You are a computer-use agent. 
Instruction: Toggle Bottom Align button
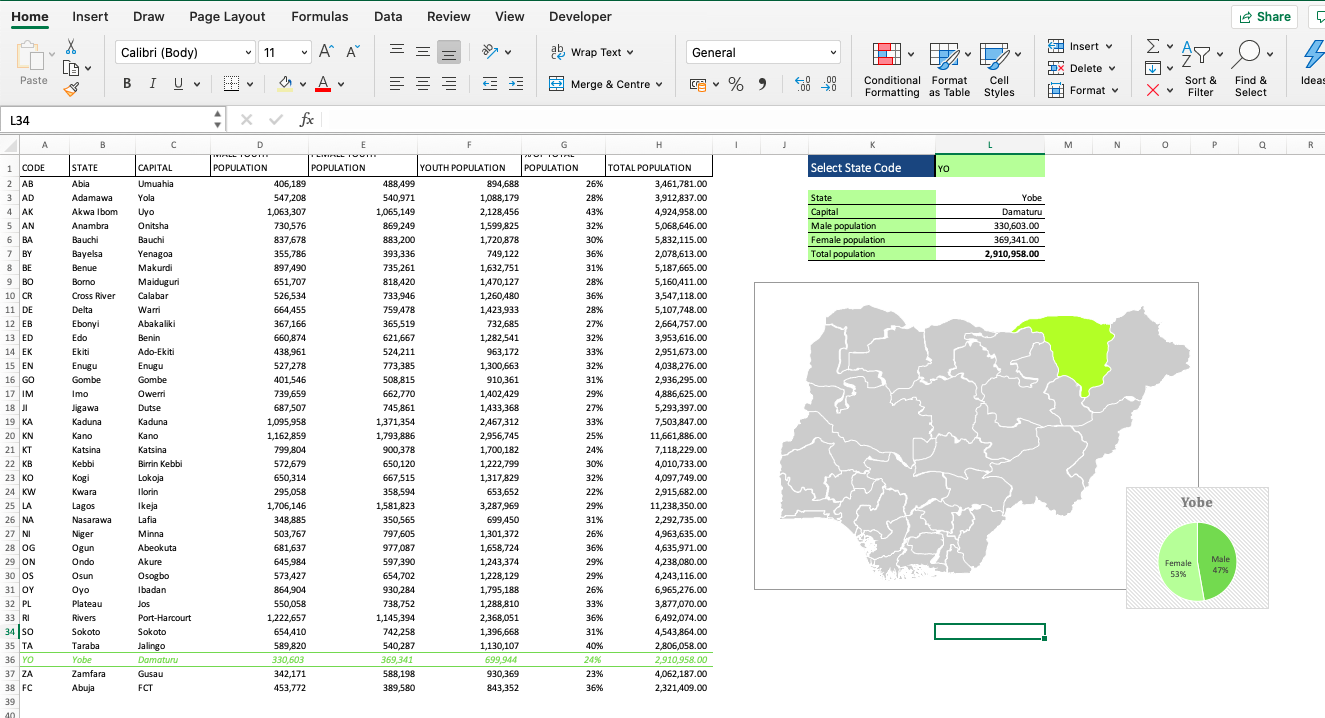click(x=449, y=52)
